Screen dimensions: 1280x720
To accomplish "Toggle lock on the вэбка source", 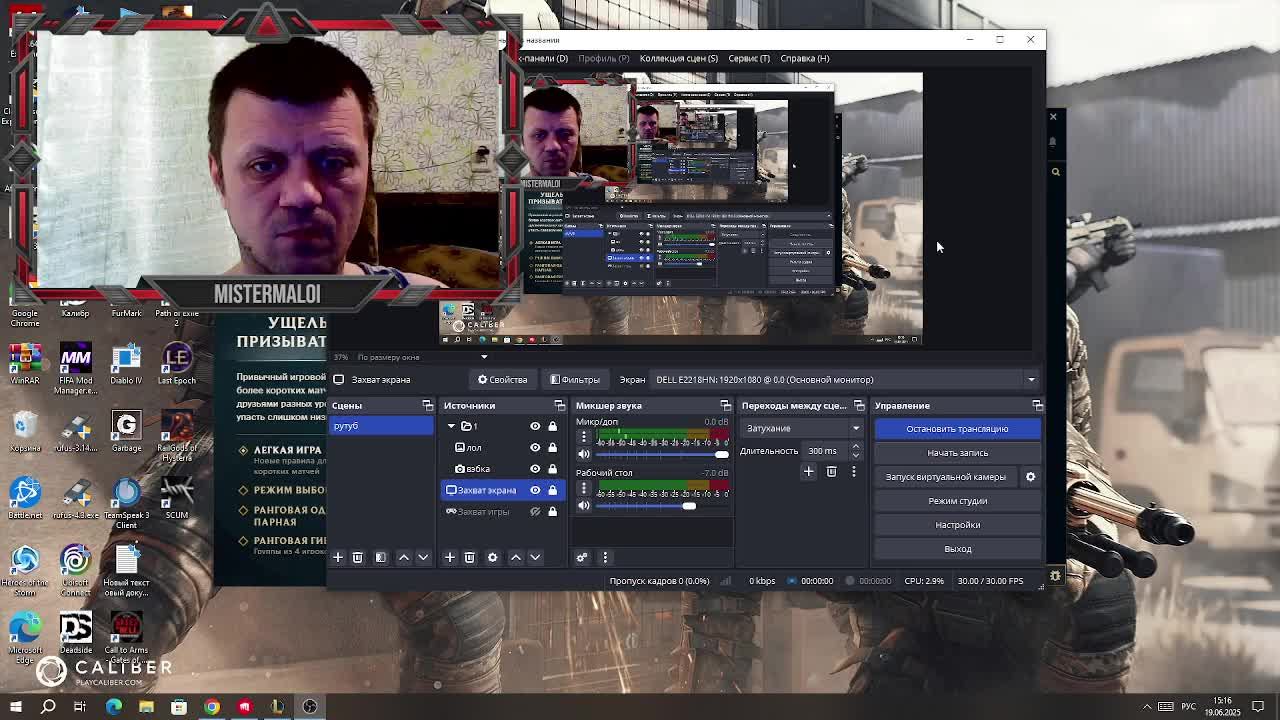I will 552,469.
